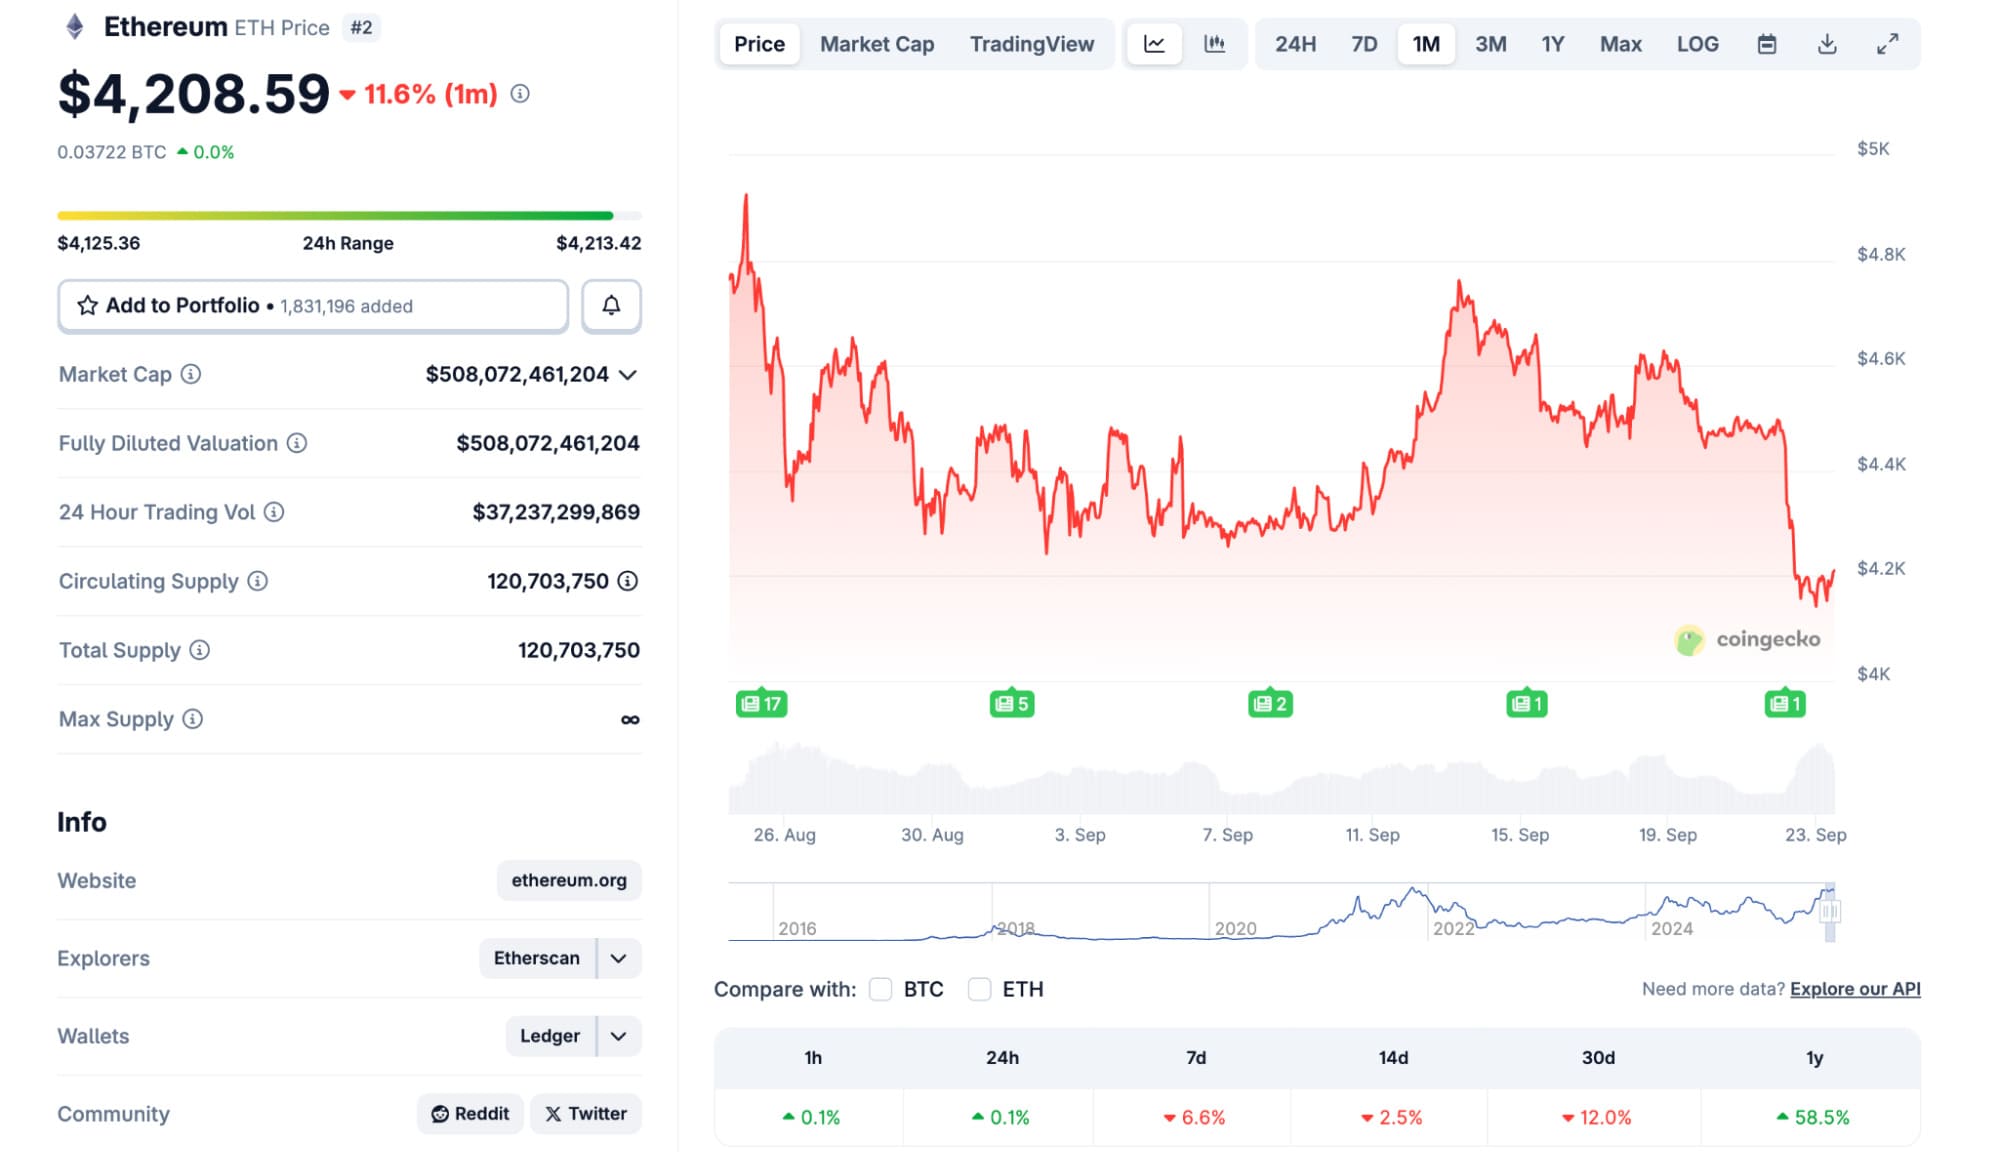This screenshot has height=1152, width=1999.
Task: Expand chart to fullscreen icon
Action: click(1887, 44)
